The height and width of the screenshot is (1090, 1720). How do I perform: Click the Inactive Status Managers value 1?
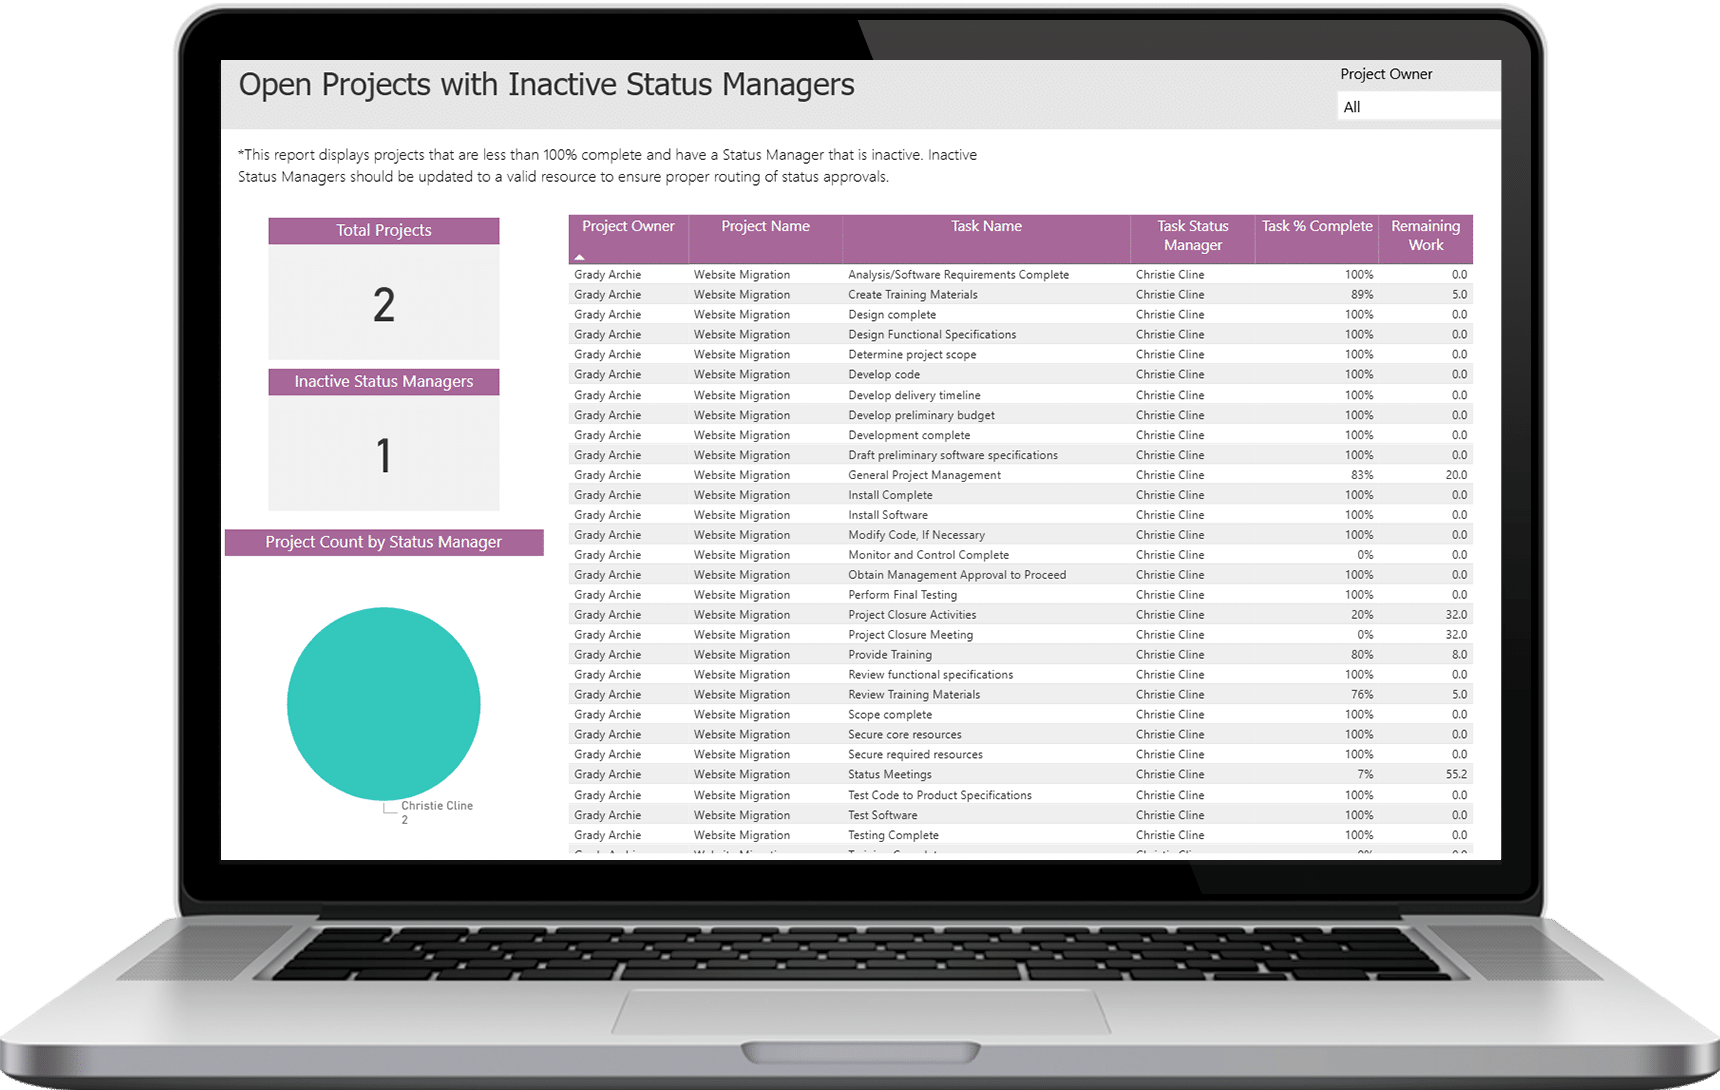[384, 456]
